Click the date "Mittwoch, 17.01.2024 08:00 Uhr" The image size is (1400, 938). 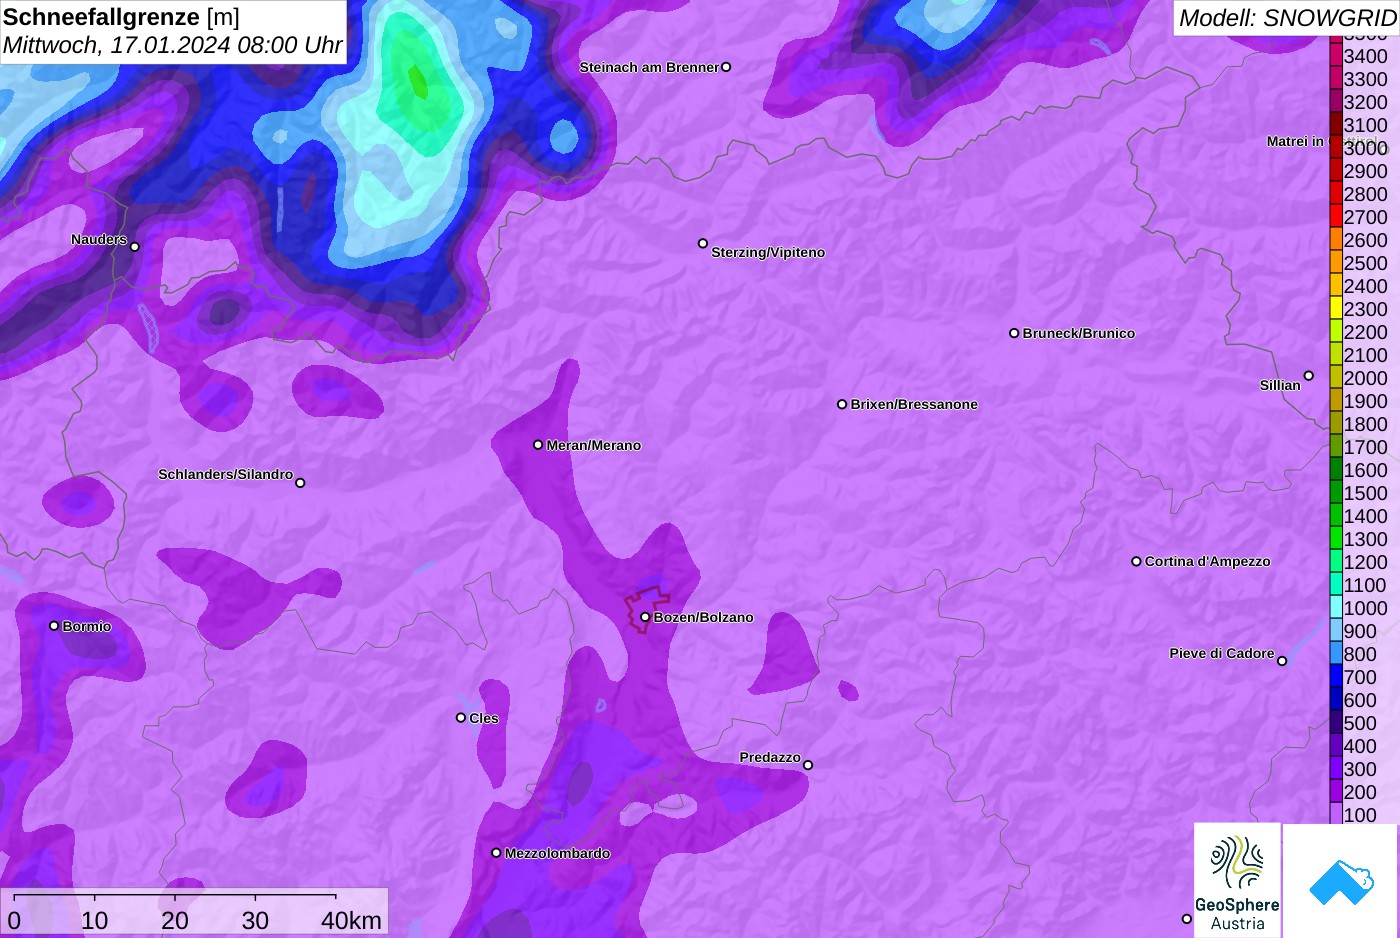[x=172, y=45]
